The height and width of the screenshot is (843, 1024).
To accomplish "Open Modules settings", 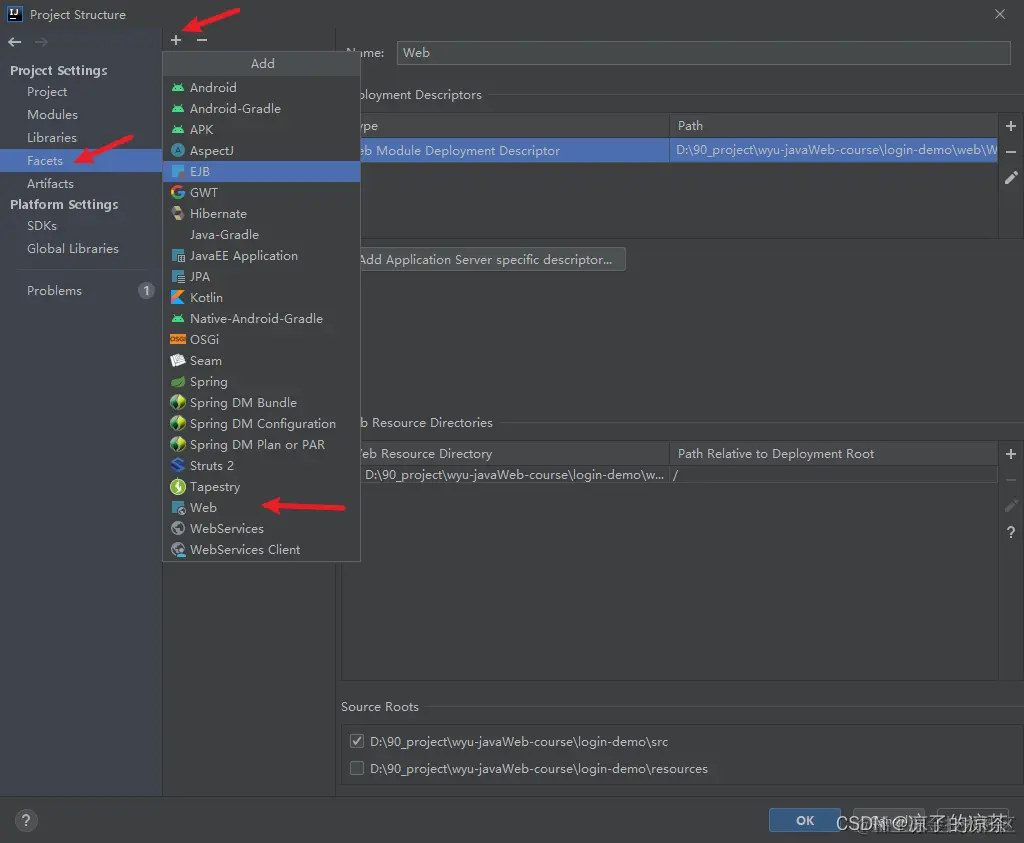I will [52, 114].
